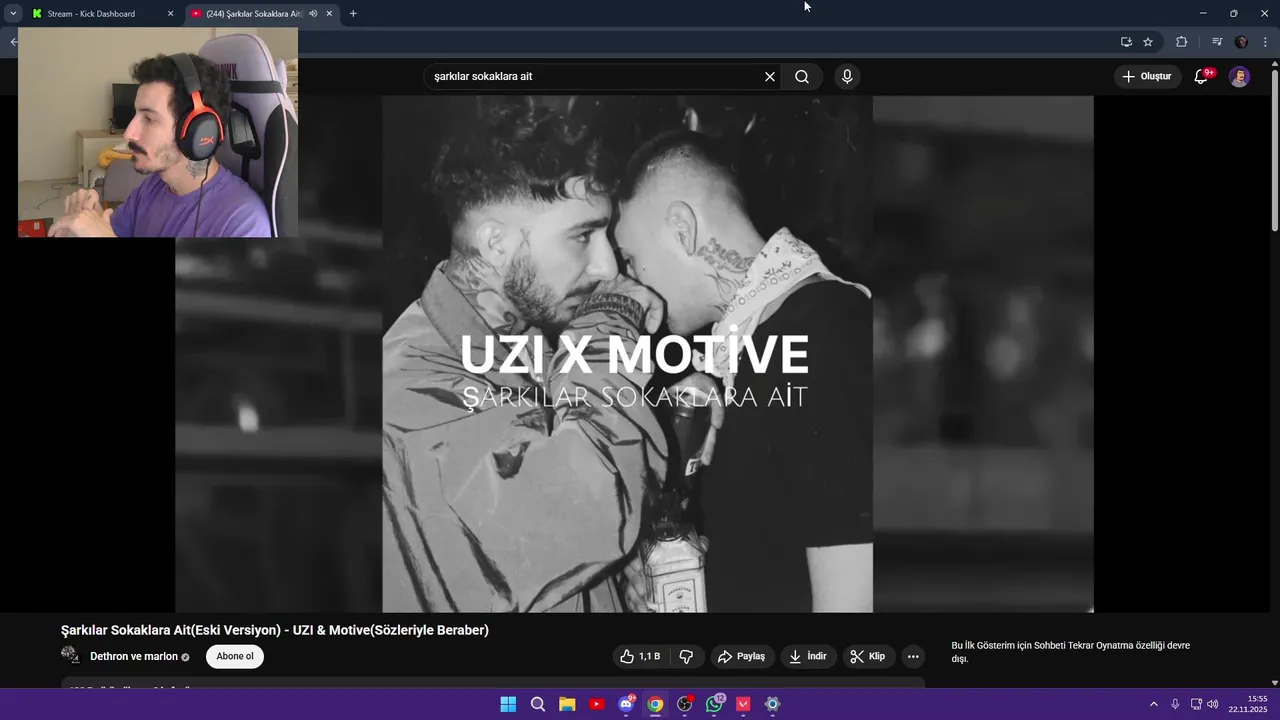Show hidden system tray icons

coord(1153,704)
